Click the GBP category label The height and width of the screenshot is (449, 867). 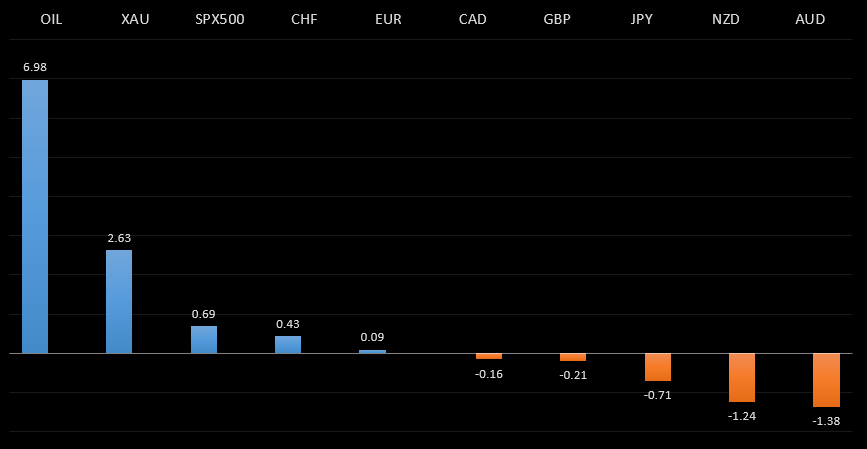coord(557,19)
